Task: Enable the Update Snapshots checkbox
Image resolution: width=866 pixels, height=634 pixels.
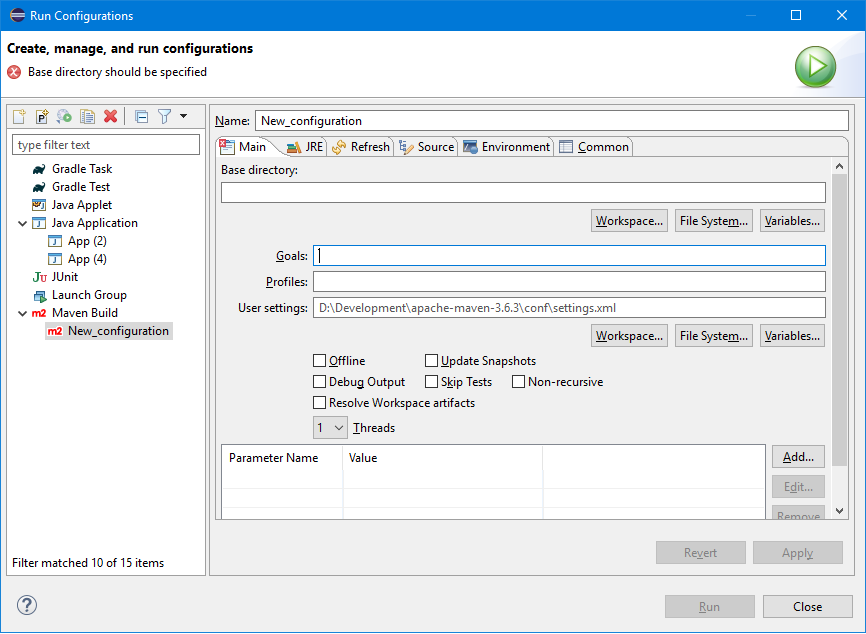Action: coord(431,361)
